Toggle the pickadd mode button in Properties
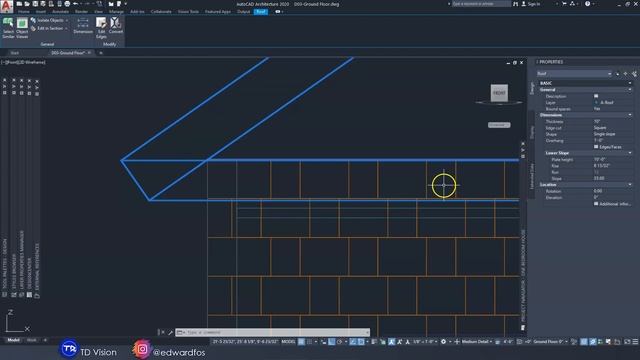 [x=617, y=73]
